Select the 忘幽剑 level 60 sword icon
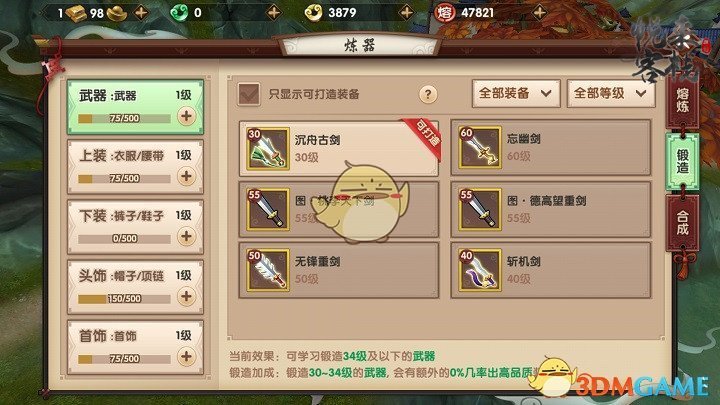 click(x=480, y=147)
